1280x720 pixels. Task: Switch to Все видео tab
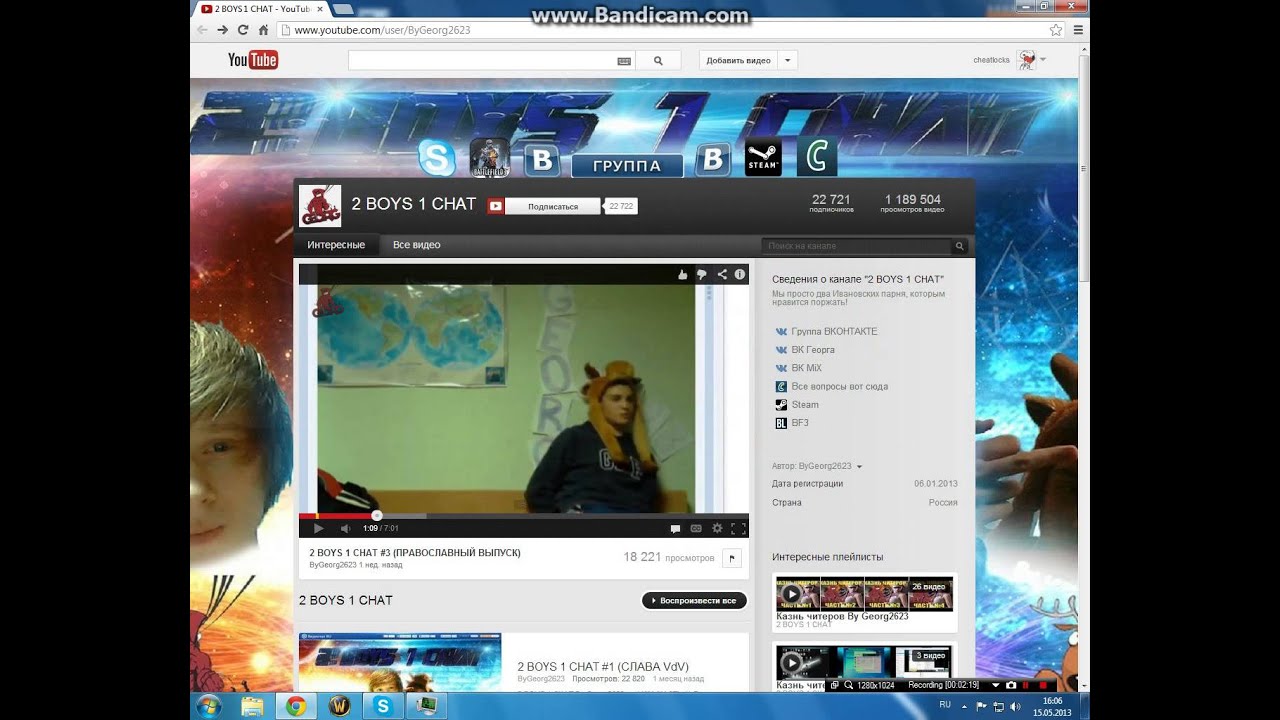(x=416, y=245)
